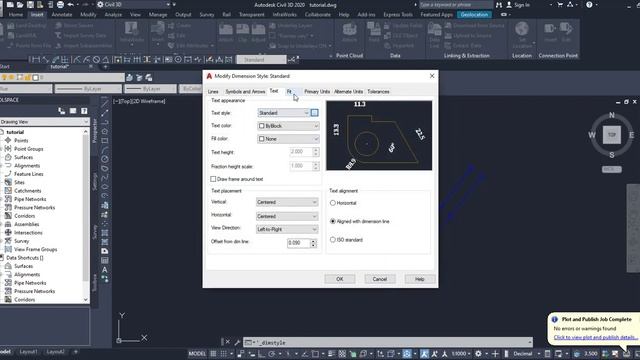Image resolution: width=640 pixels, height=360 pixels.
Task: Switch to the Alternate Units tab
Action: 348,91
